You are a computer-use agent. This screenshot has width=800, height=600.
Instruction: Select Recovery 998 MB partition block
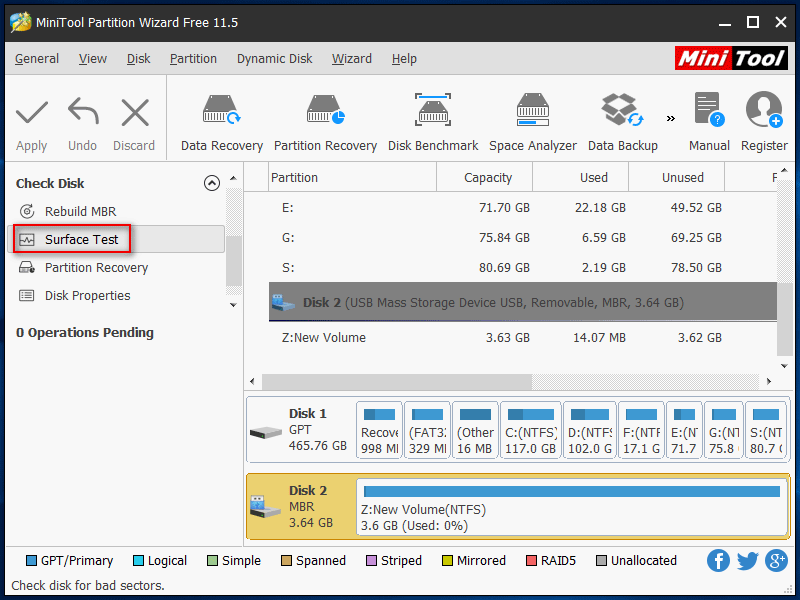[380, 431]
